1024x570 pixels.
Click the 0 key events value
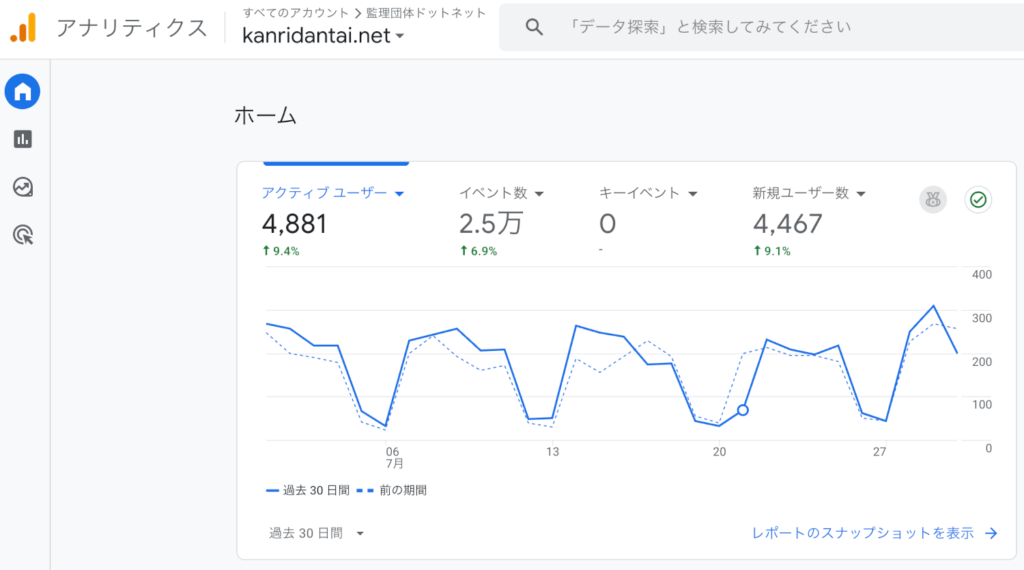(x=607, y=224)
